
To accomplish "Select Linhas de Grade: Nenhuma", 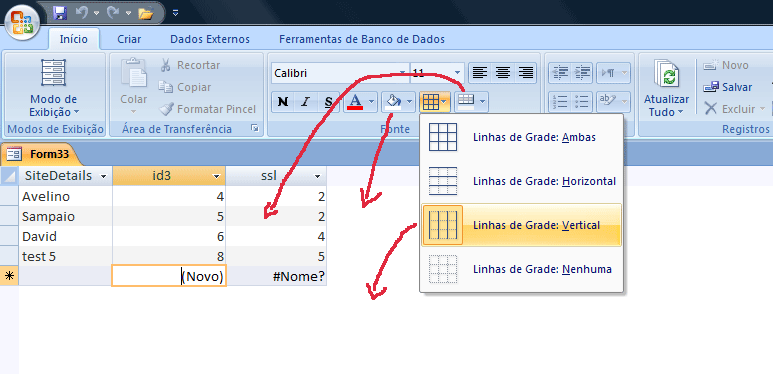I will click(521, 269).
